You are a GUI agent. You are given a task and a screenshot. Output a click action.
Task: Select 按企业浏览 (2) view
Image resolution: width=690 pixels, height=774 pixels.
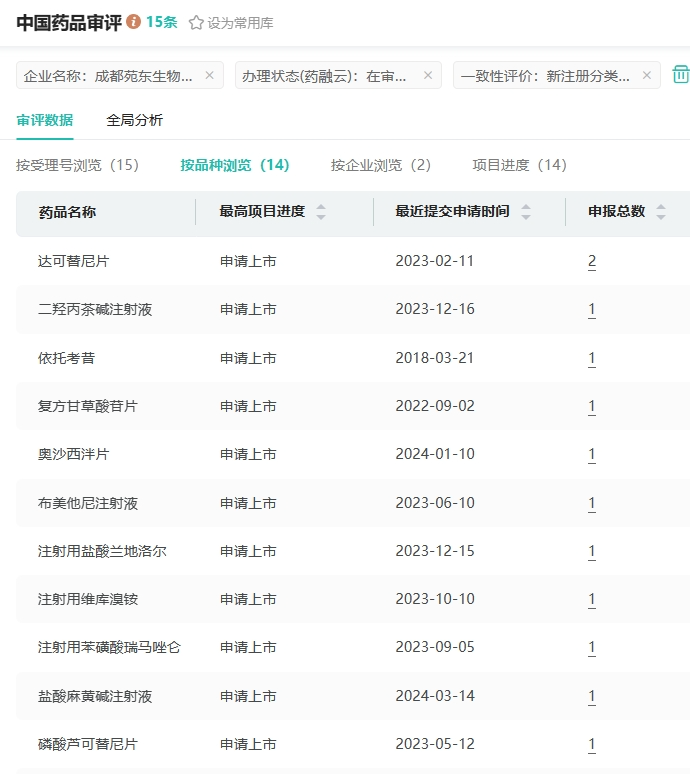point(381,165)
